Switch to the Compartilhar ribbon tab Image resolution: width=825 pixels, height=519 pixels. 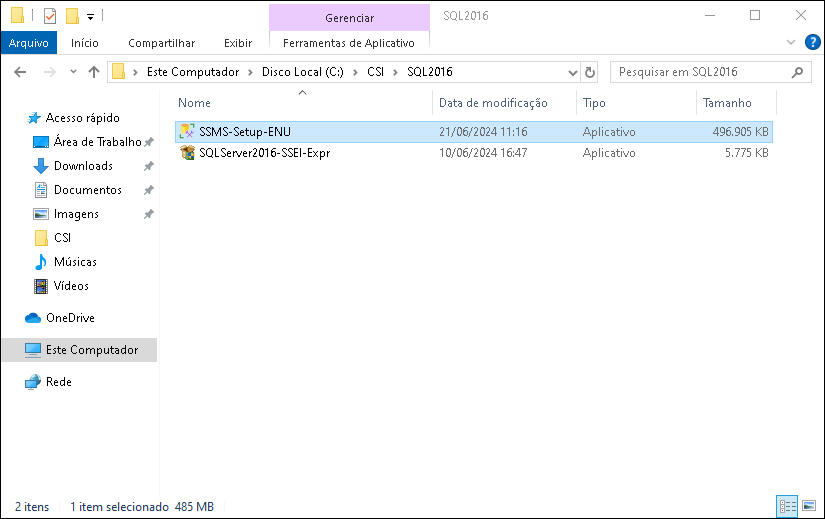point(162,43)
